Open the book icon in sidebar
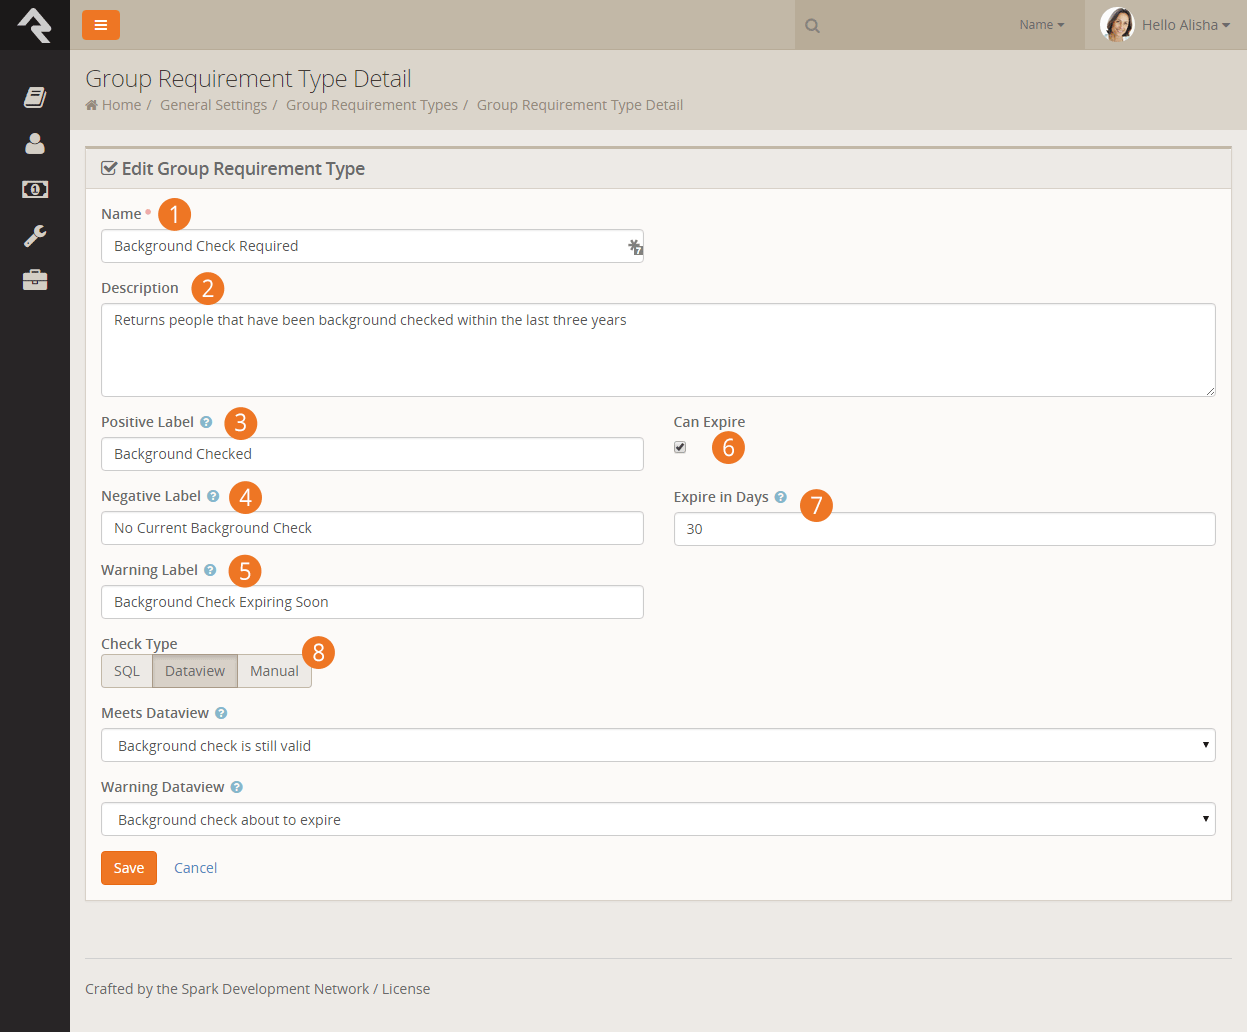The width and height of the screenshot is (1247, 1032). [35, 97]
